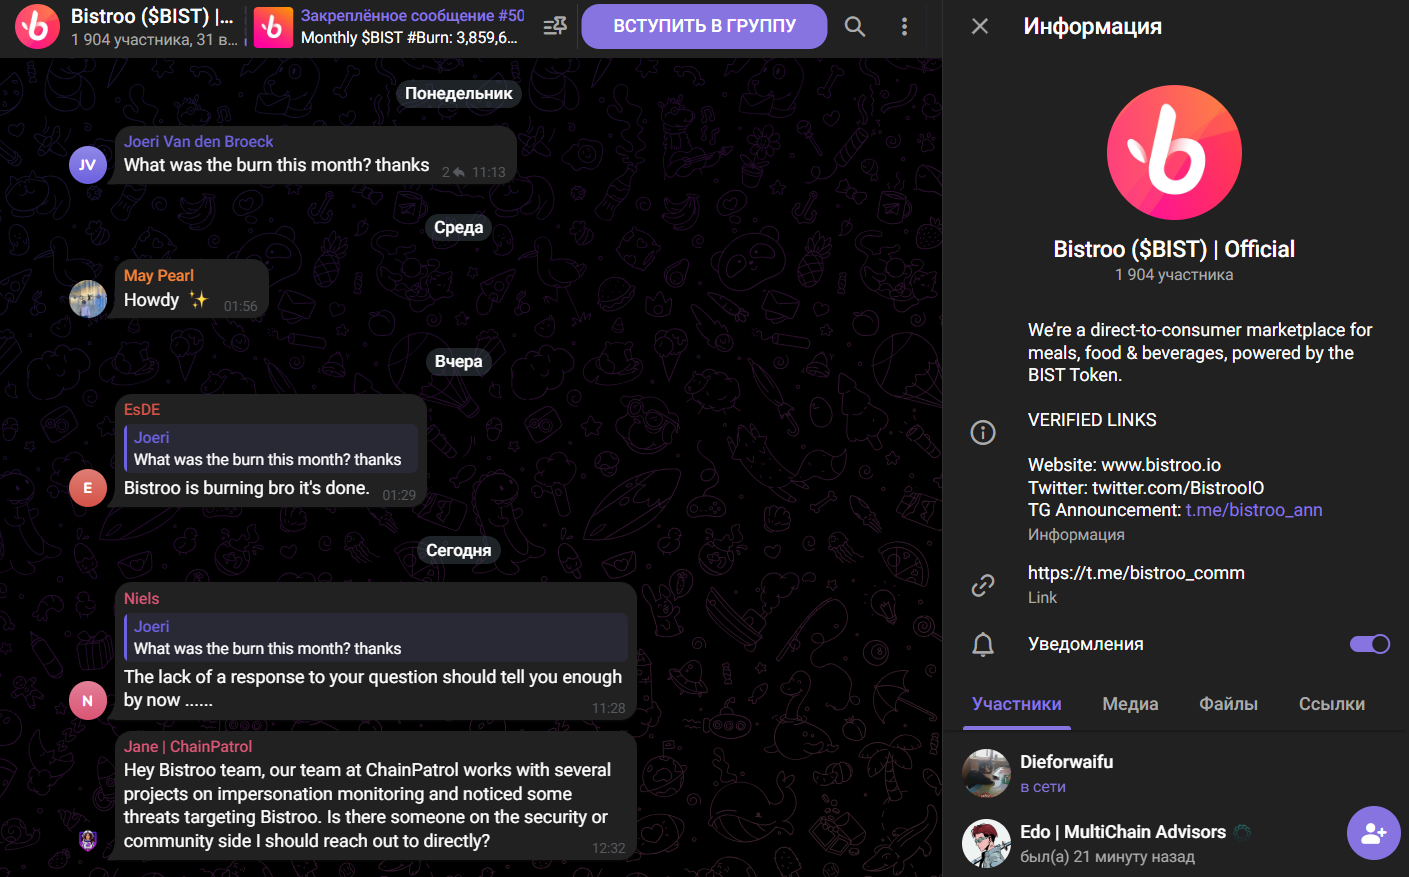Click May Pearl's avatar photo
1409x877 pixels.
tap(88, 299)
